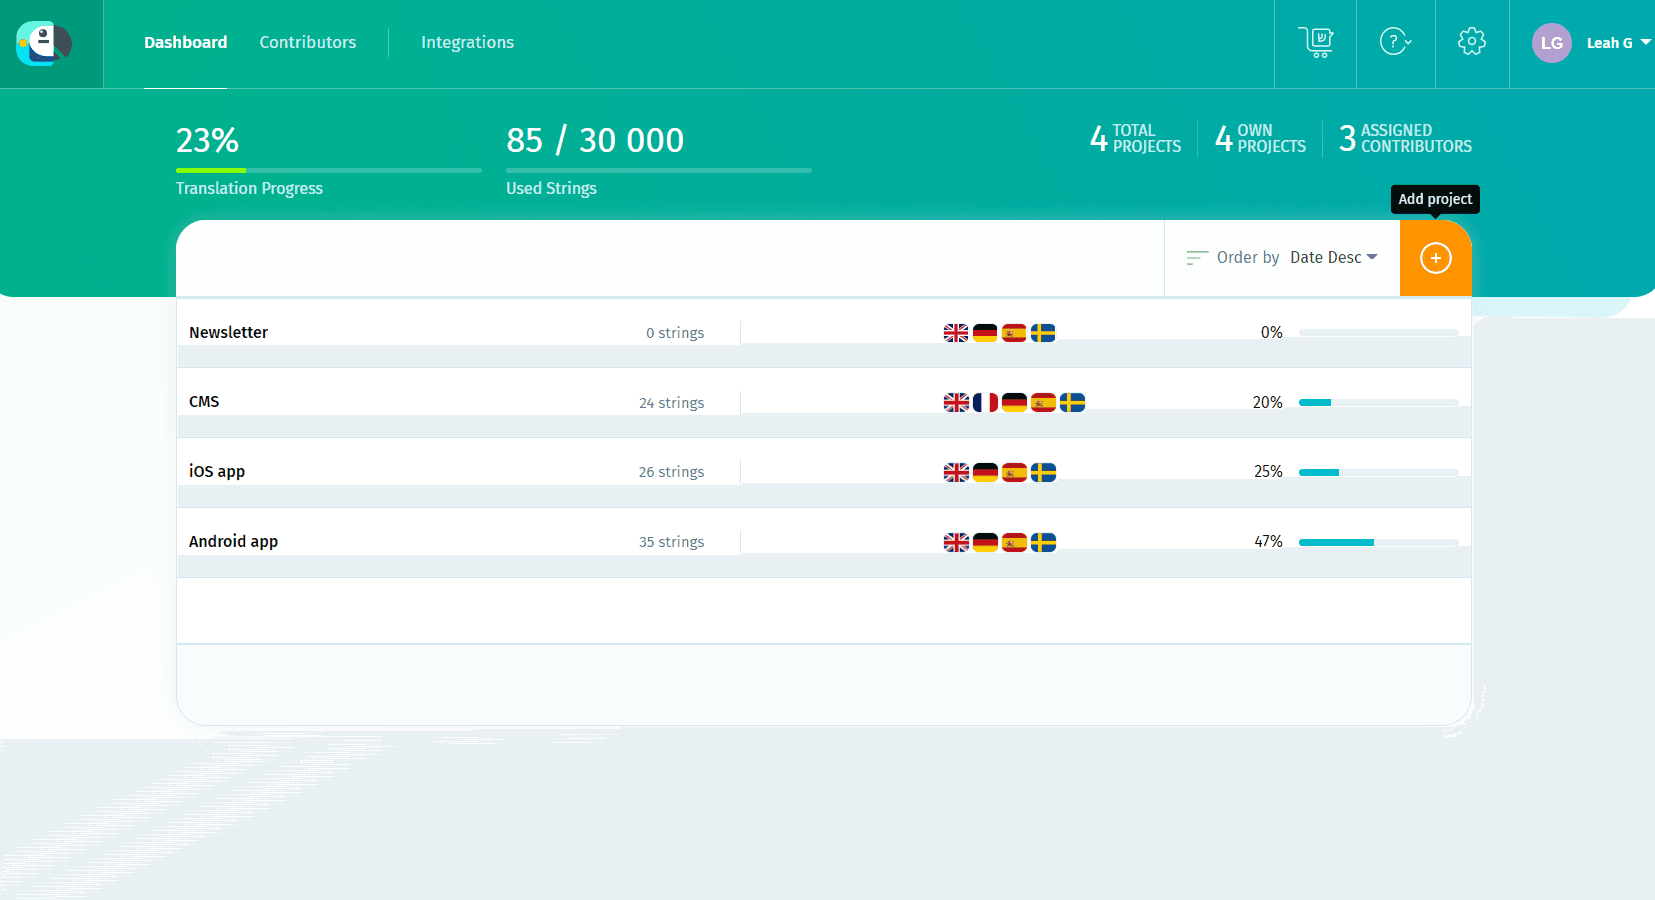Click the 'Translation Progress' label

pos(249,188)
